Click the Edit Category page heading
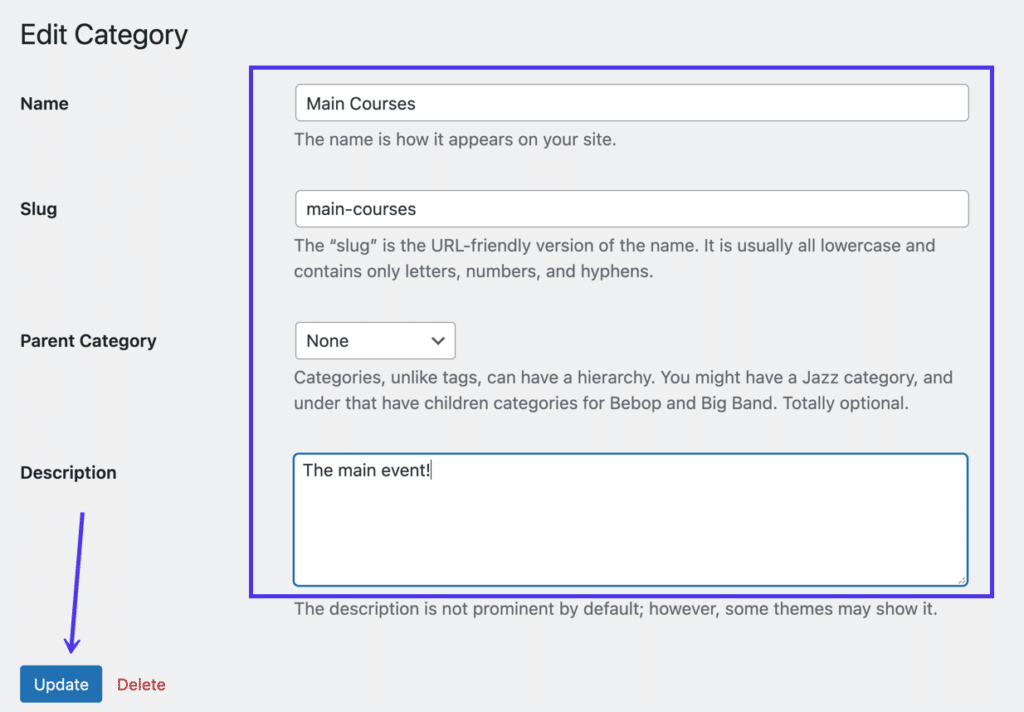Viewport: 1024px width, 712px height. (x=103, y=34)
